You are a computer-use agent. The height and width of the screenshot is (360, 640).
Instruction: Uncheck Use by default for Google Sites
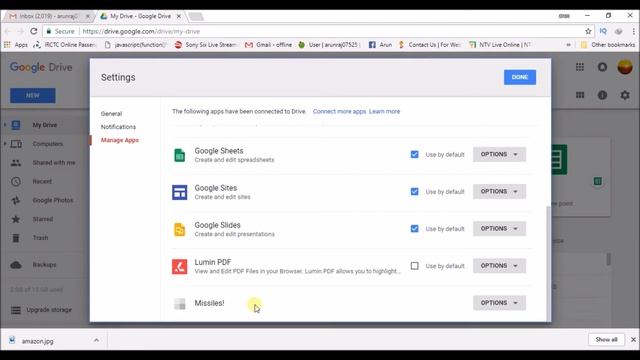[414, 192]
